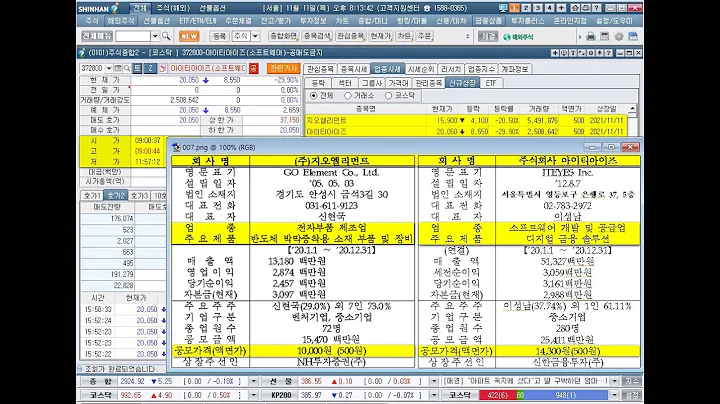This screenshot has width=720, height=404.
Task: Print using the printer icon in toolbar
Action: coord(591,36)
